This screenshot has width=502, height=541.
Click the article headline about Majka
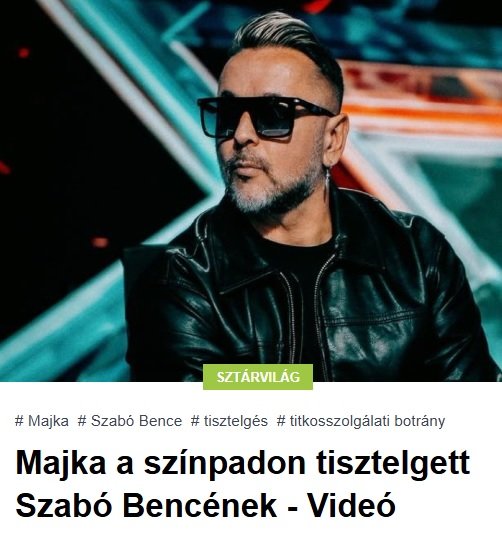click(243, 484)
